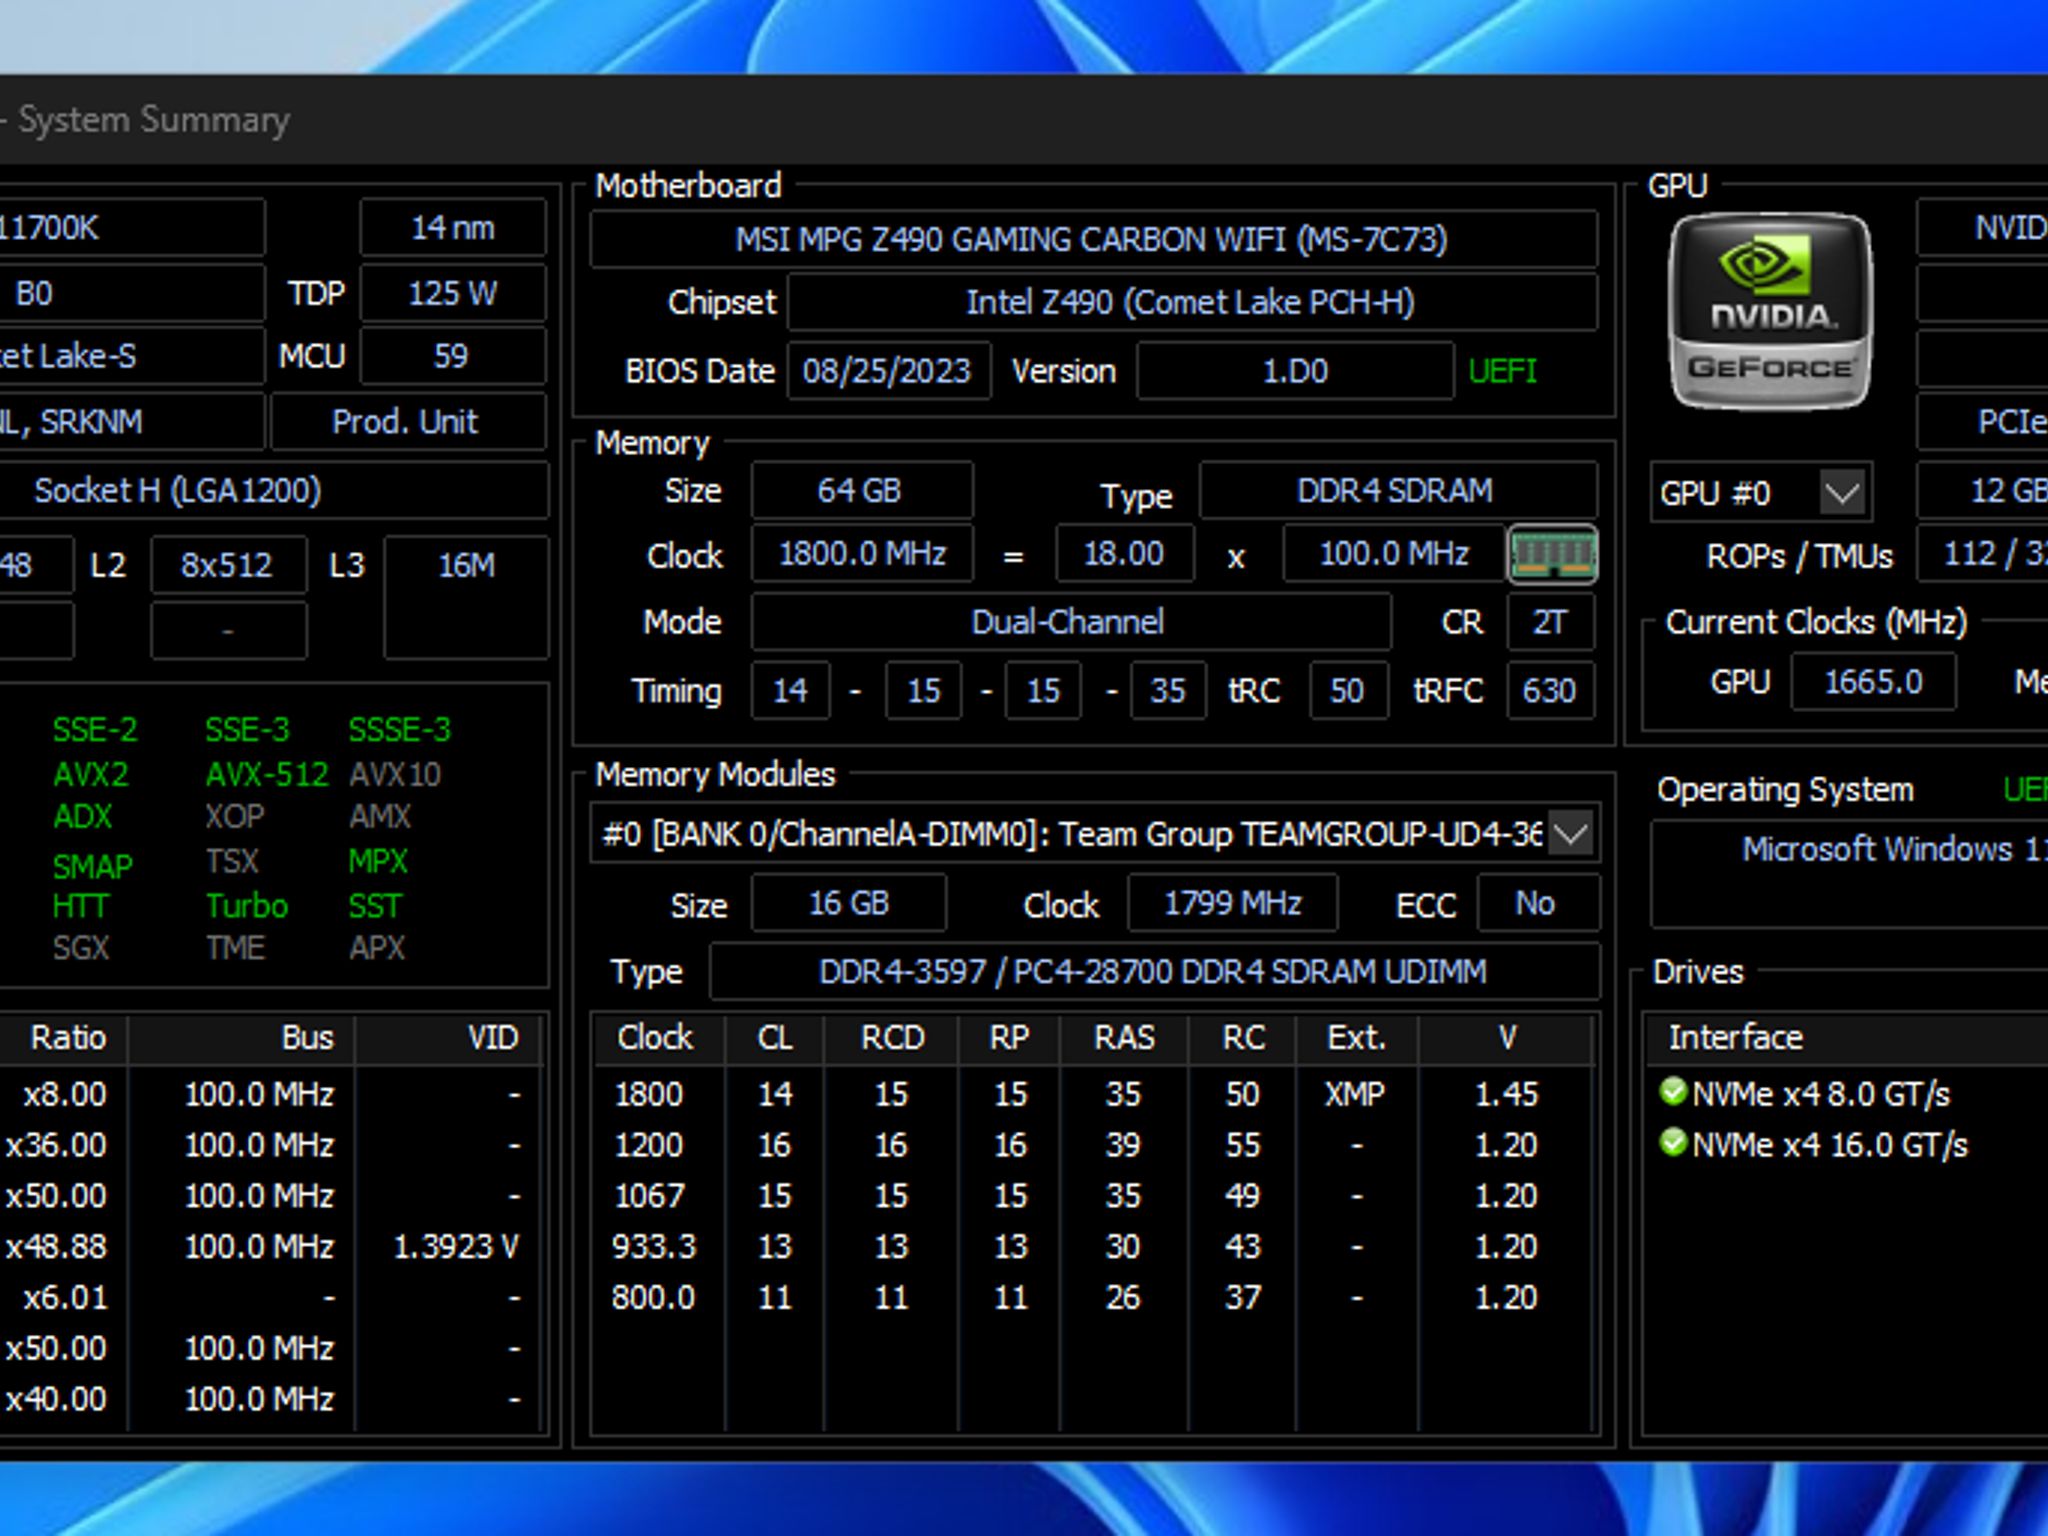Click the memory clock 1800.0 MHz value

pyautogui.click(x=862, y=554)
